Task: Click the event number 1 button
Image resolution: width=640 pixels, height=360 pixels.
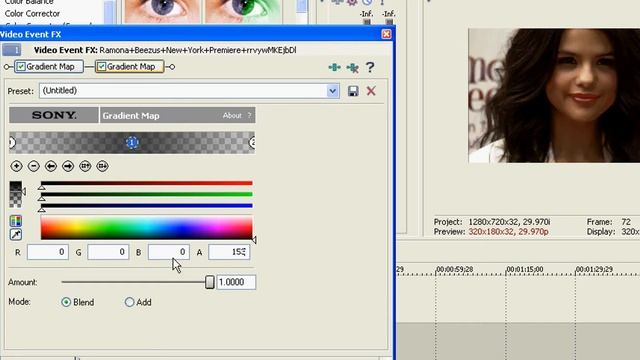Action: tap(11, 50)
